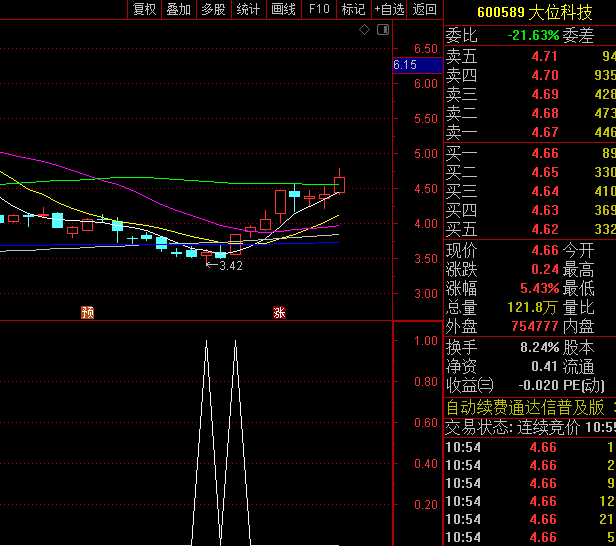Click 返回 to go back
Image resolution: width=616 pixels, height=546 pixels.
coord(425,9)
